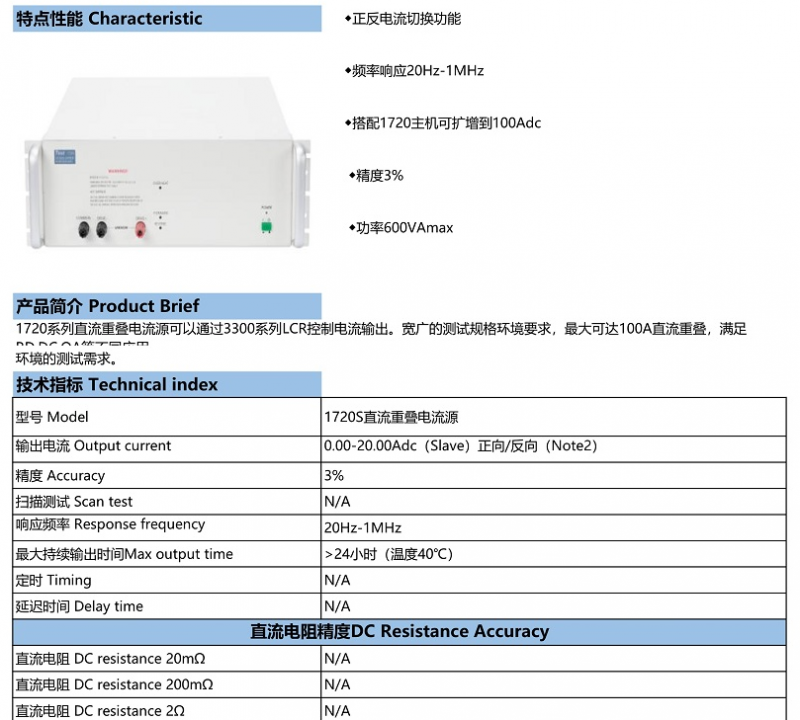Click the "响应频率 Response frequency" cell
800x720 pixels.
167,528
